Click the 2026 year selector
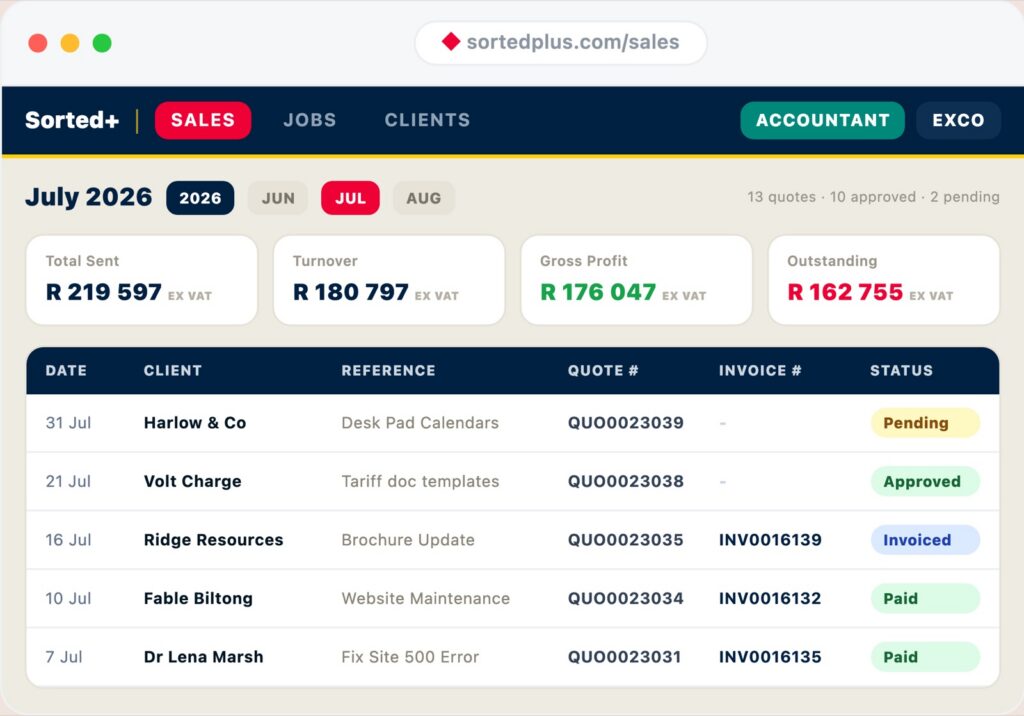1024x716 pixels. (x=200, y=198)
